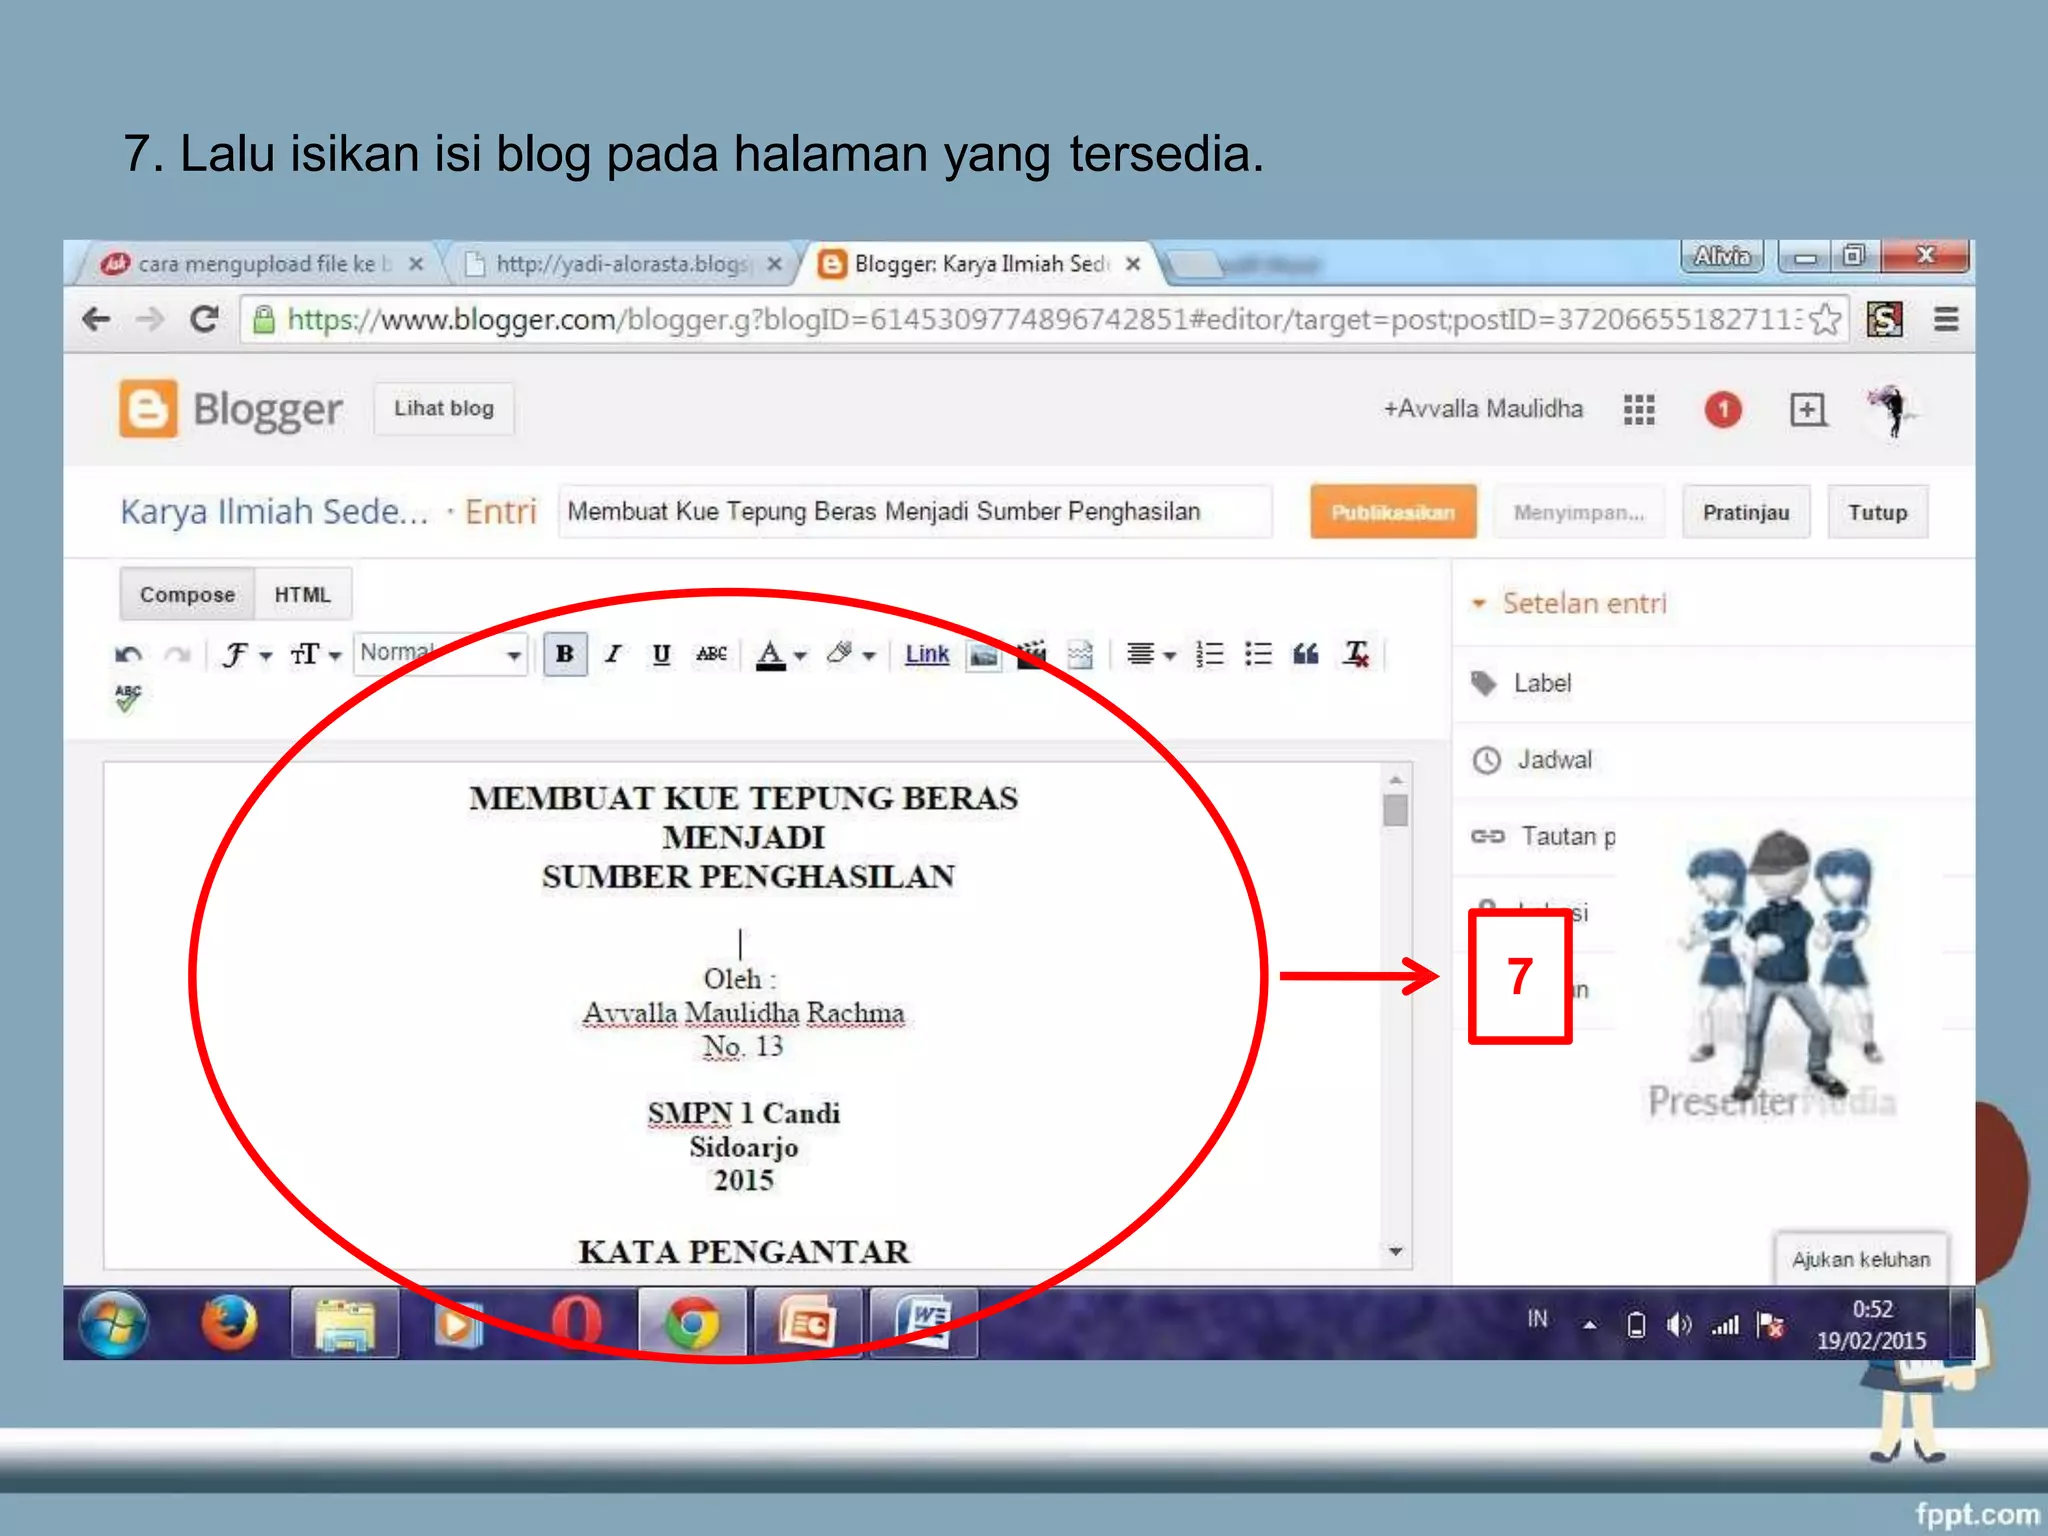Open the Jadwal schedule setting
Image resolution: width=2048 pixels, height=1536 pixels.
(x=1532, y=760)
